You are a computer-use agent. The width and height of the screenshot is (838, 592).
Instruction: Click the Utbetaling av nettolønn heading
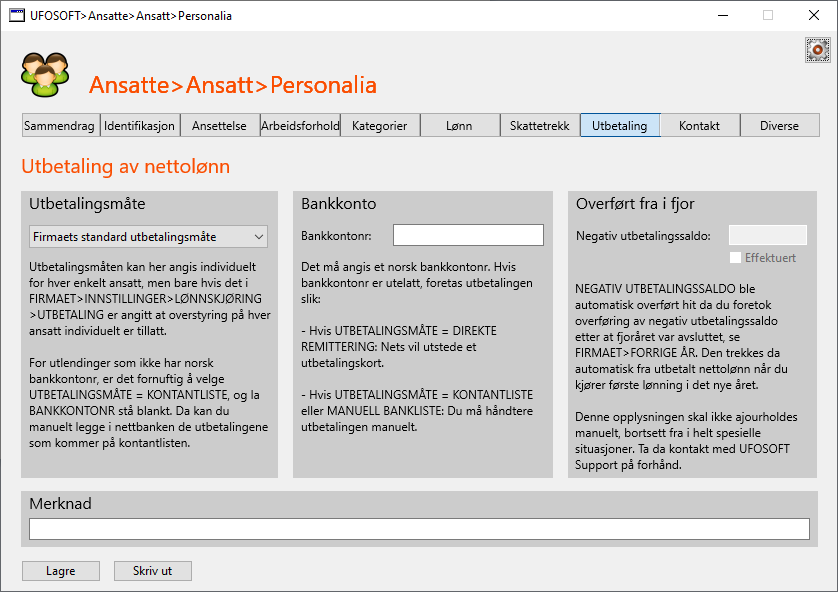pyautogui.click(x=126, y=166)
